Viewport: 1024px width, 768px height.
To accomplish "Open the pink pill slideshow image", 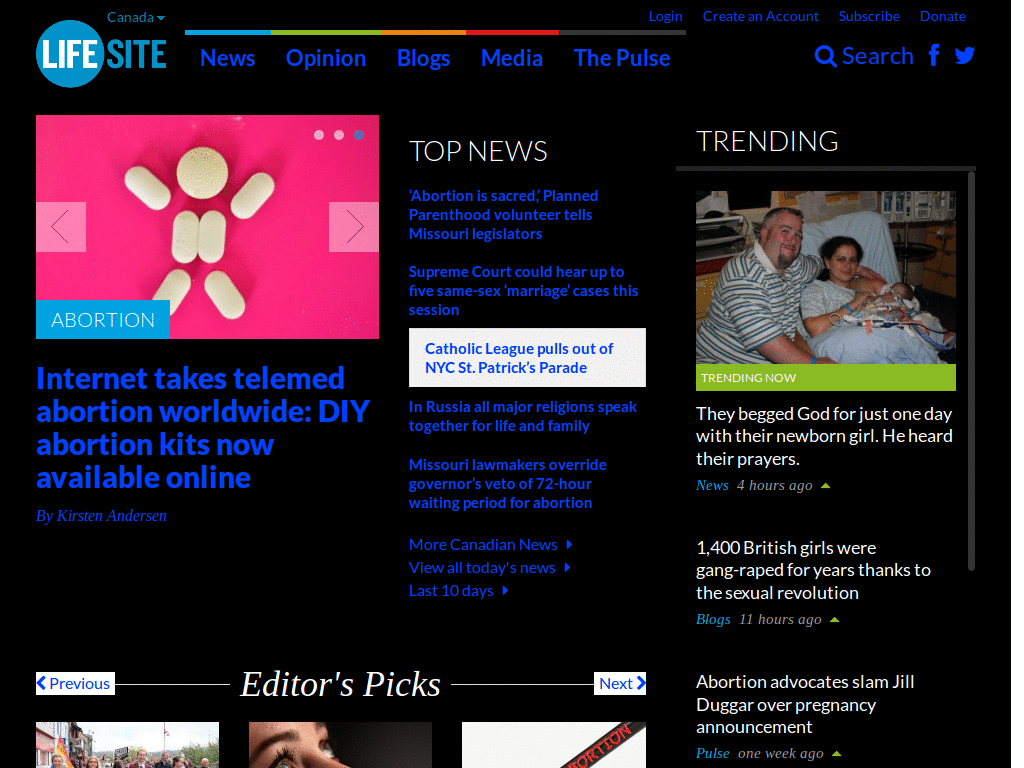I will (207, 227).
